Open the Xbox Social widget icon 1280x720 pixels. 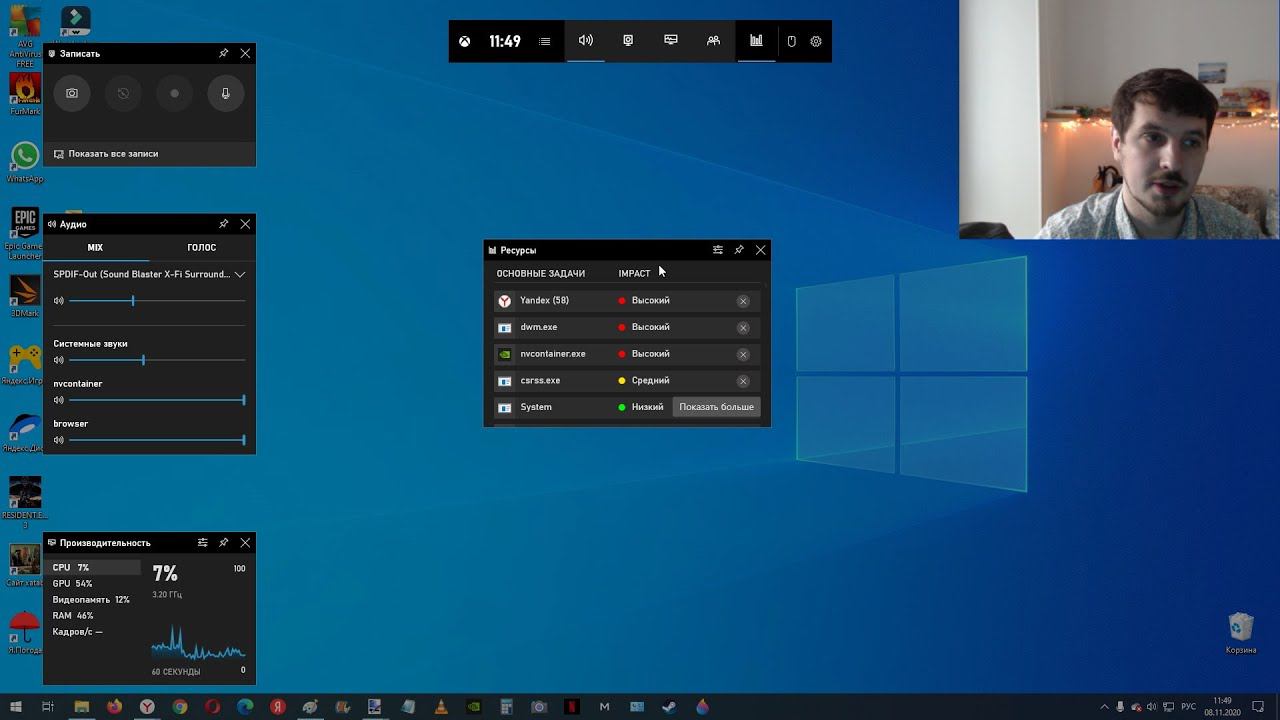point(713,41)
